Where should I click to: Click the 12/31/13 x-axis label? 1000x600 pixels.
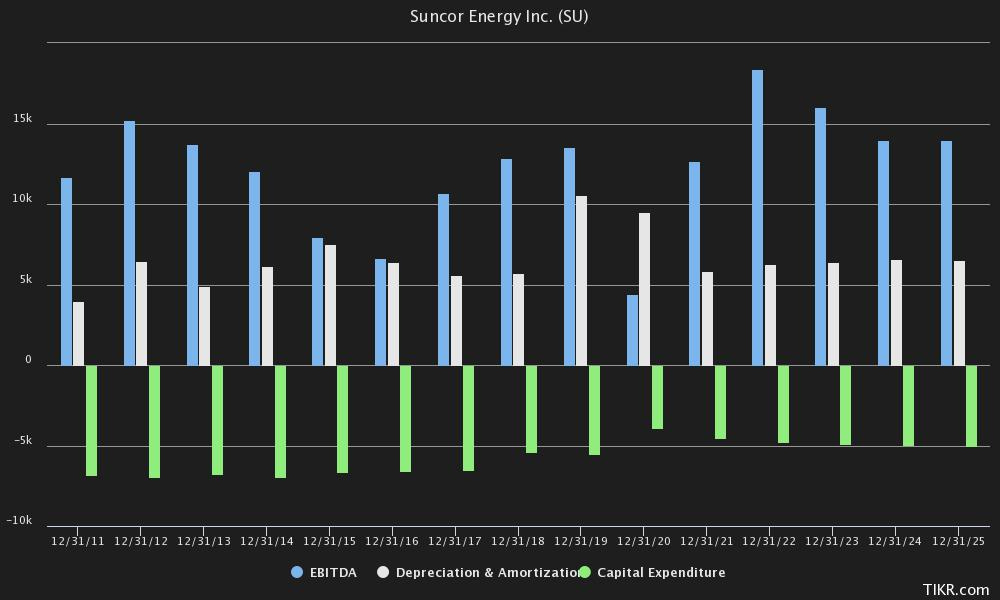(203, 541)
